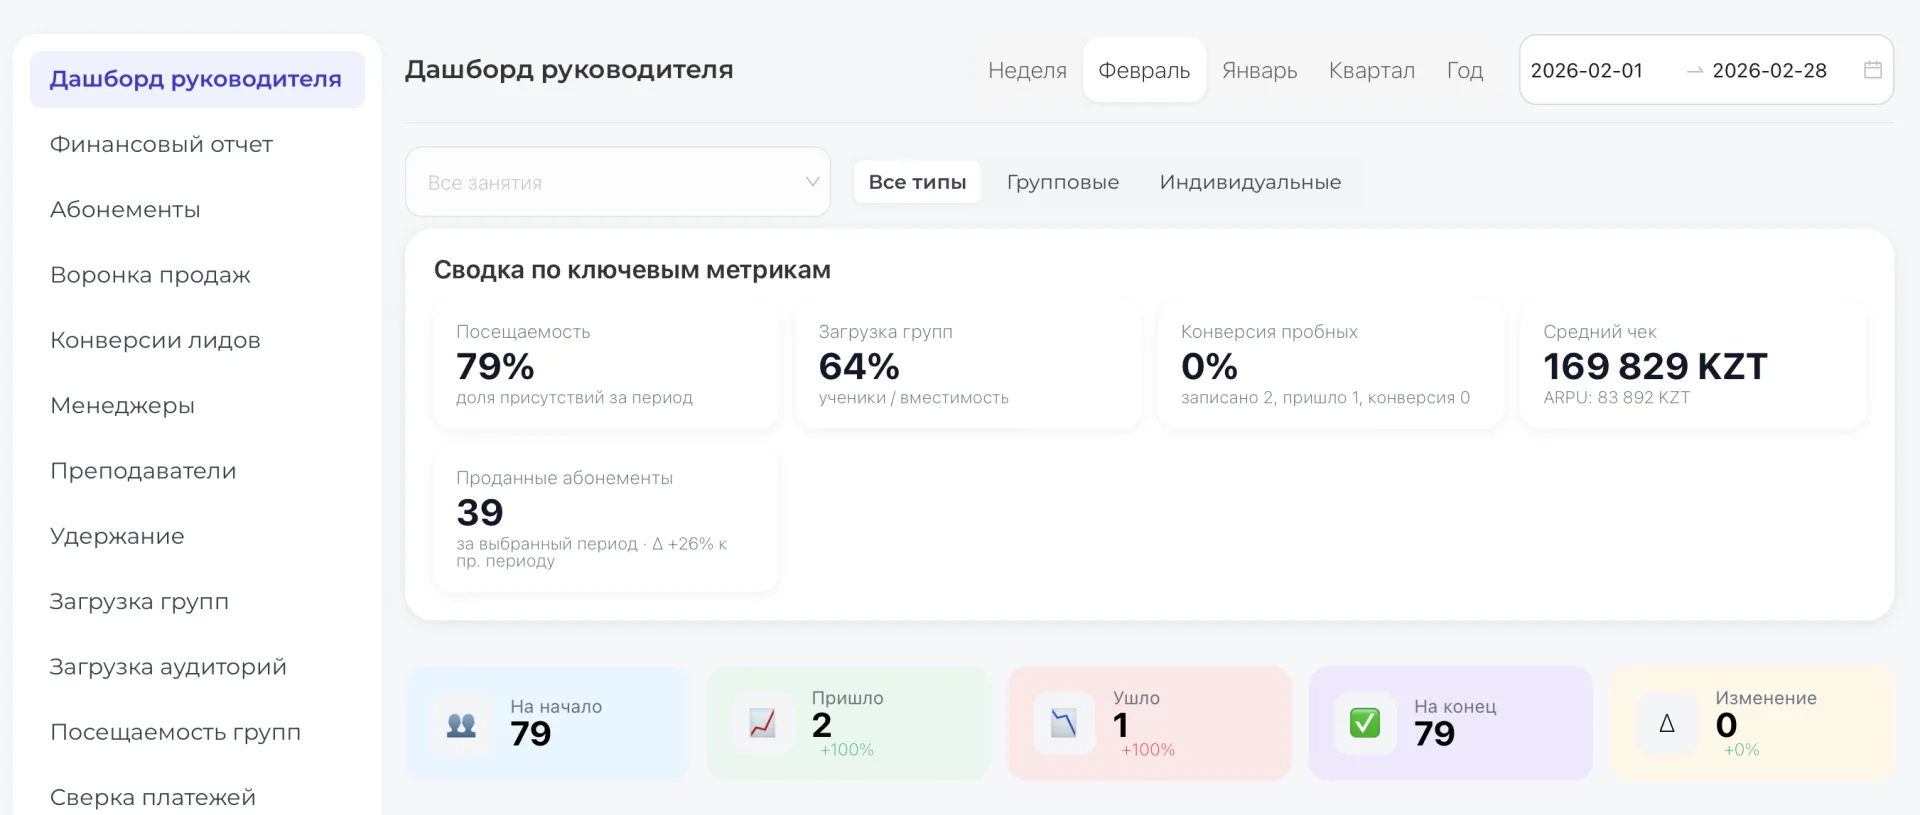Click the 'Дашборд руководителя' page title

point(569,70)
